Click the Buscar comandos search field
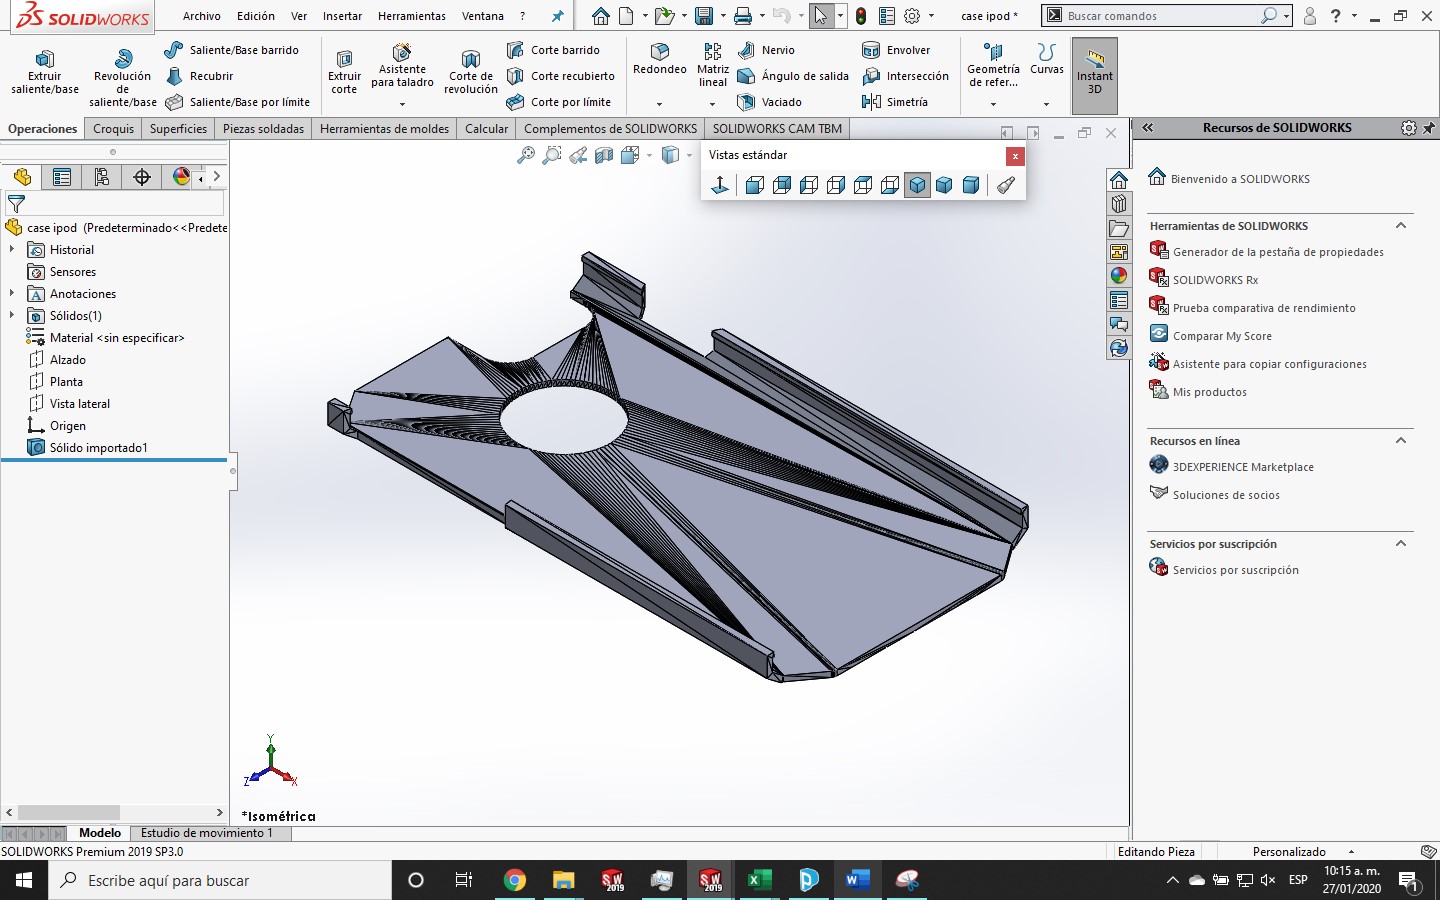Viewport: 1440px width, 900px height. [x=1160, y=16]
